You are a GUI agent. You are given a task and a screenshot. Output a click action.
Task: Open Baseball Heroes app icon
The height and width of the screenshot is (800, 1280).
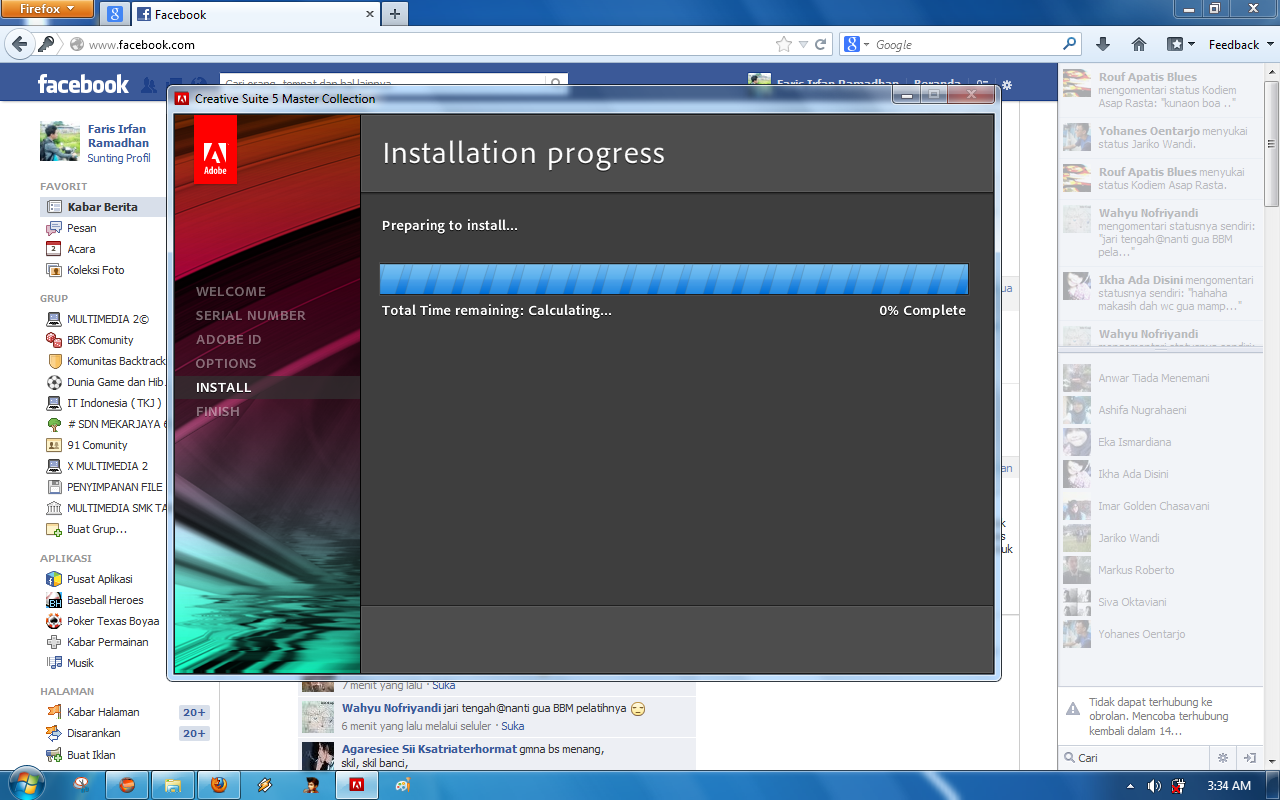pos(54,600)
